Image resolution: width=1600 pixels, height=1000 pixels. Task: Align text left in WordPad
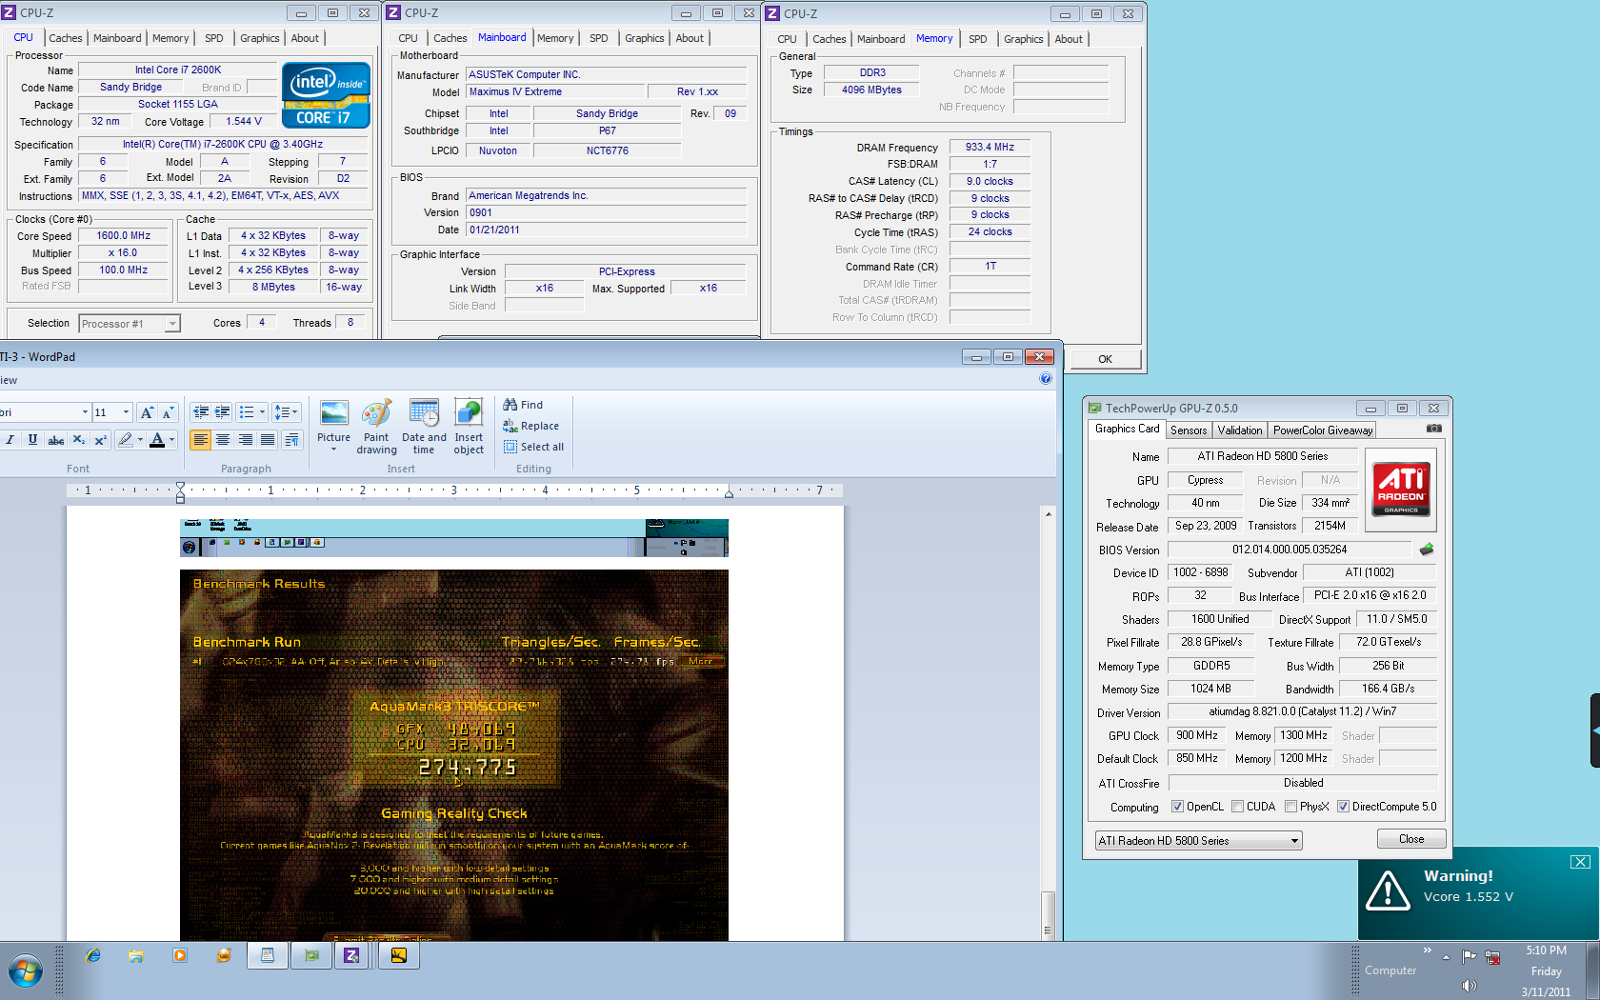pos(200,440)
